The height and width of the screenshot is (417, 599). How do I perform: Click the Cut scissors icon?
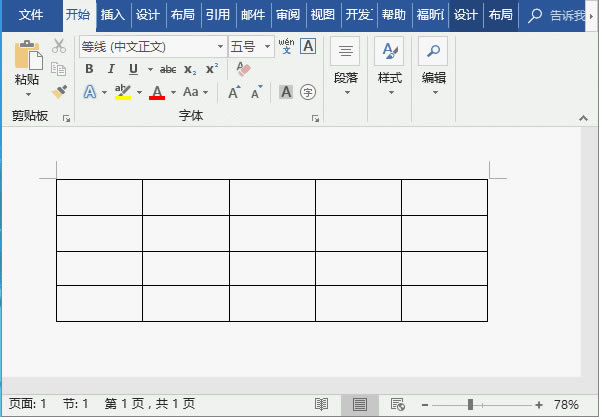(x=59, y=46)
